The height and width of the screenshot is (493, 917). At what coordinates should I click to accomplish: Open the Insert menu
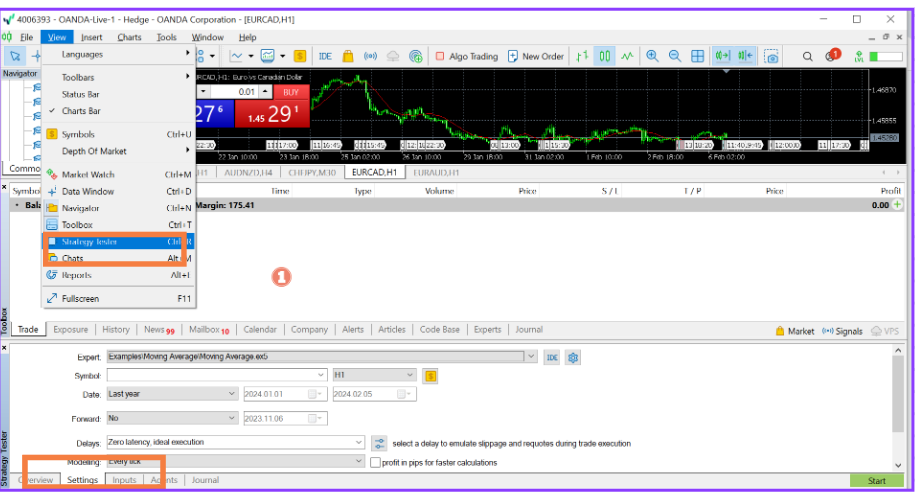point(91,37)
